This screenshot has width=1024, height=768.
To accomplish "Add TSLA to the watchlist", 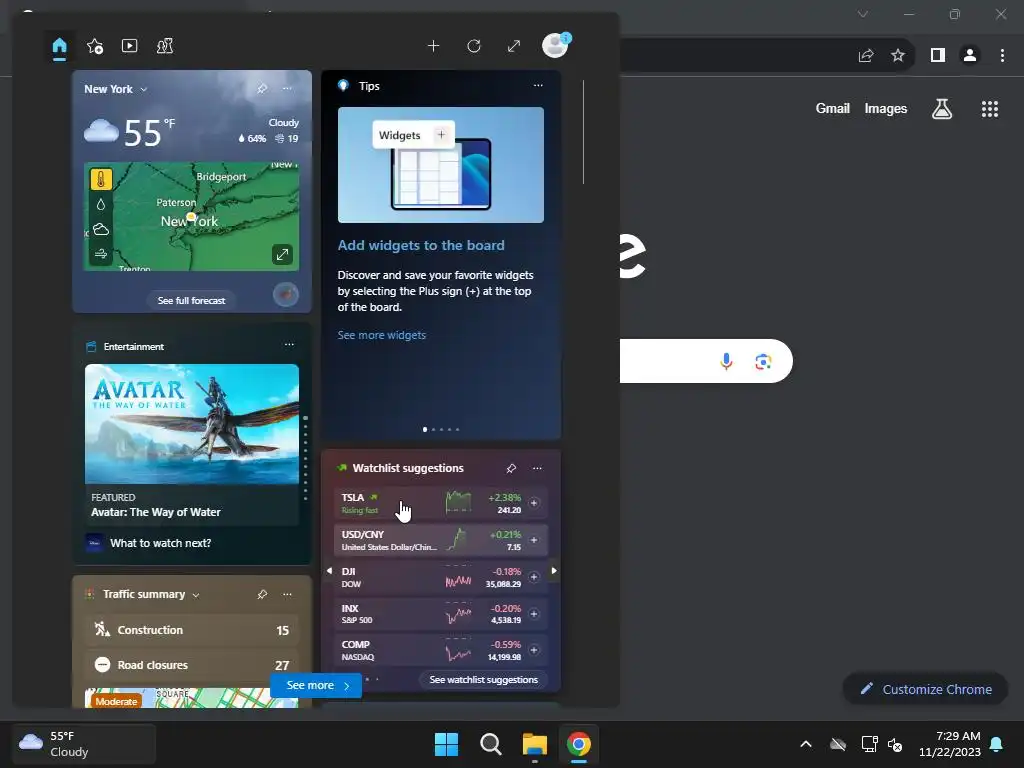I will [x=534, y=503].
